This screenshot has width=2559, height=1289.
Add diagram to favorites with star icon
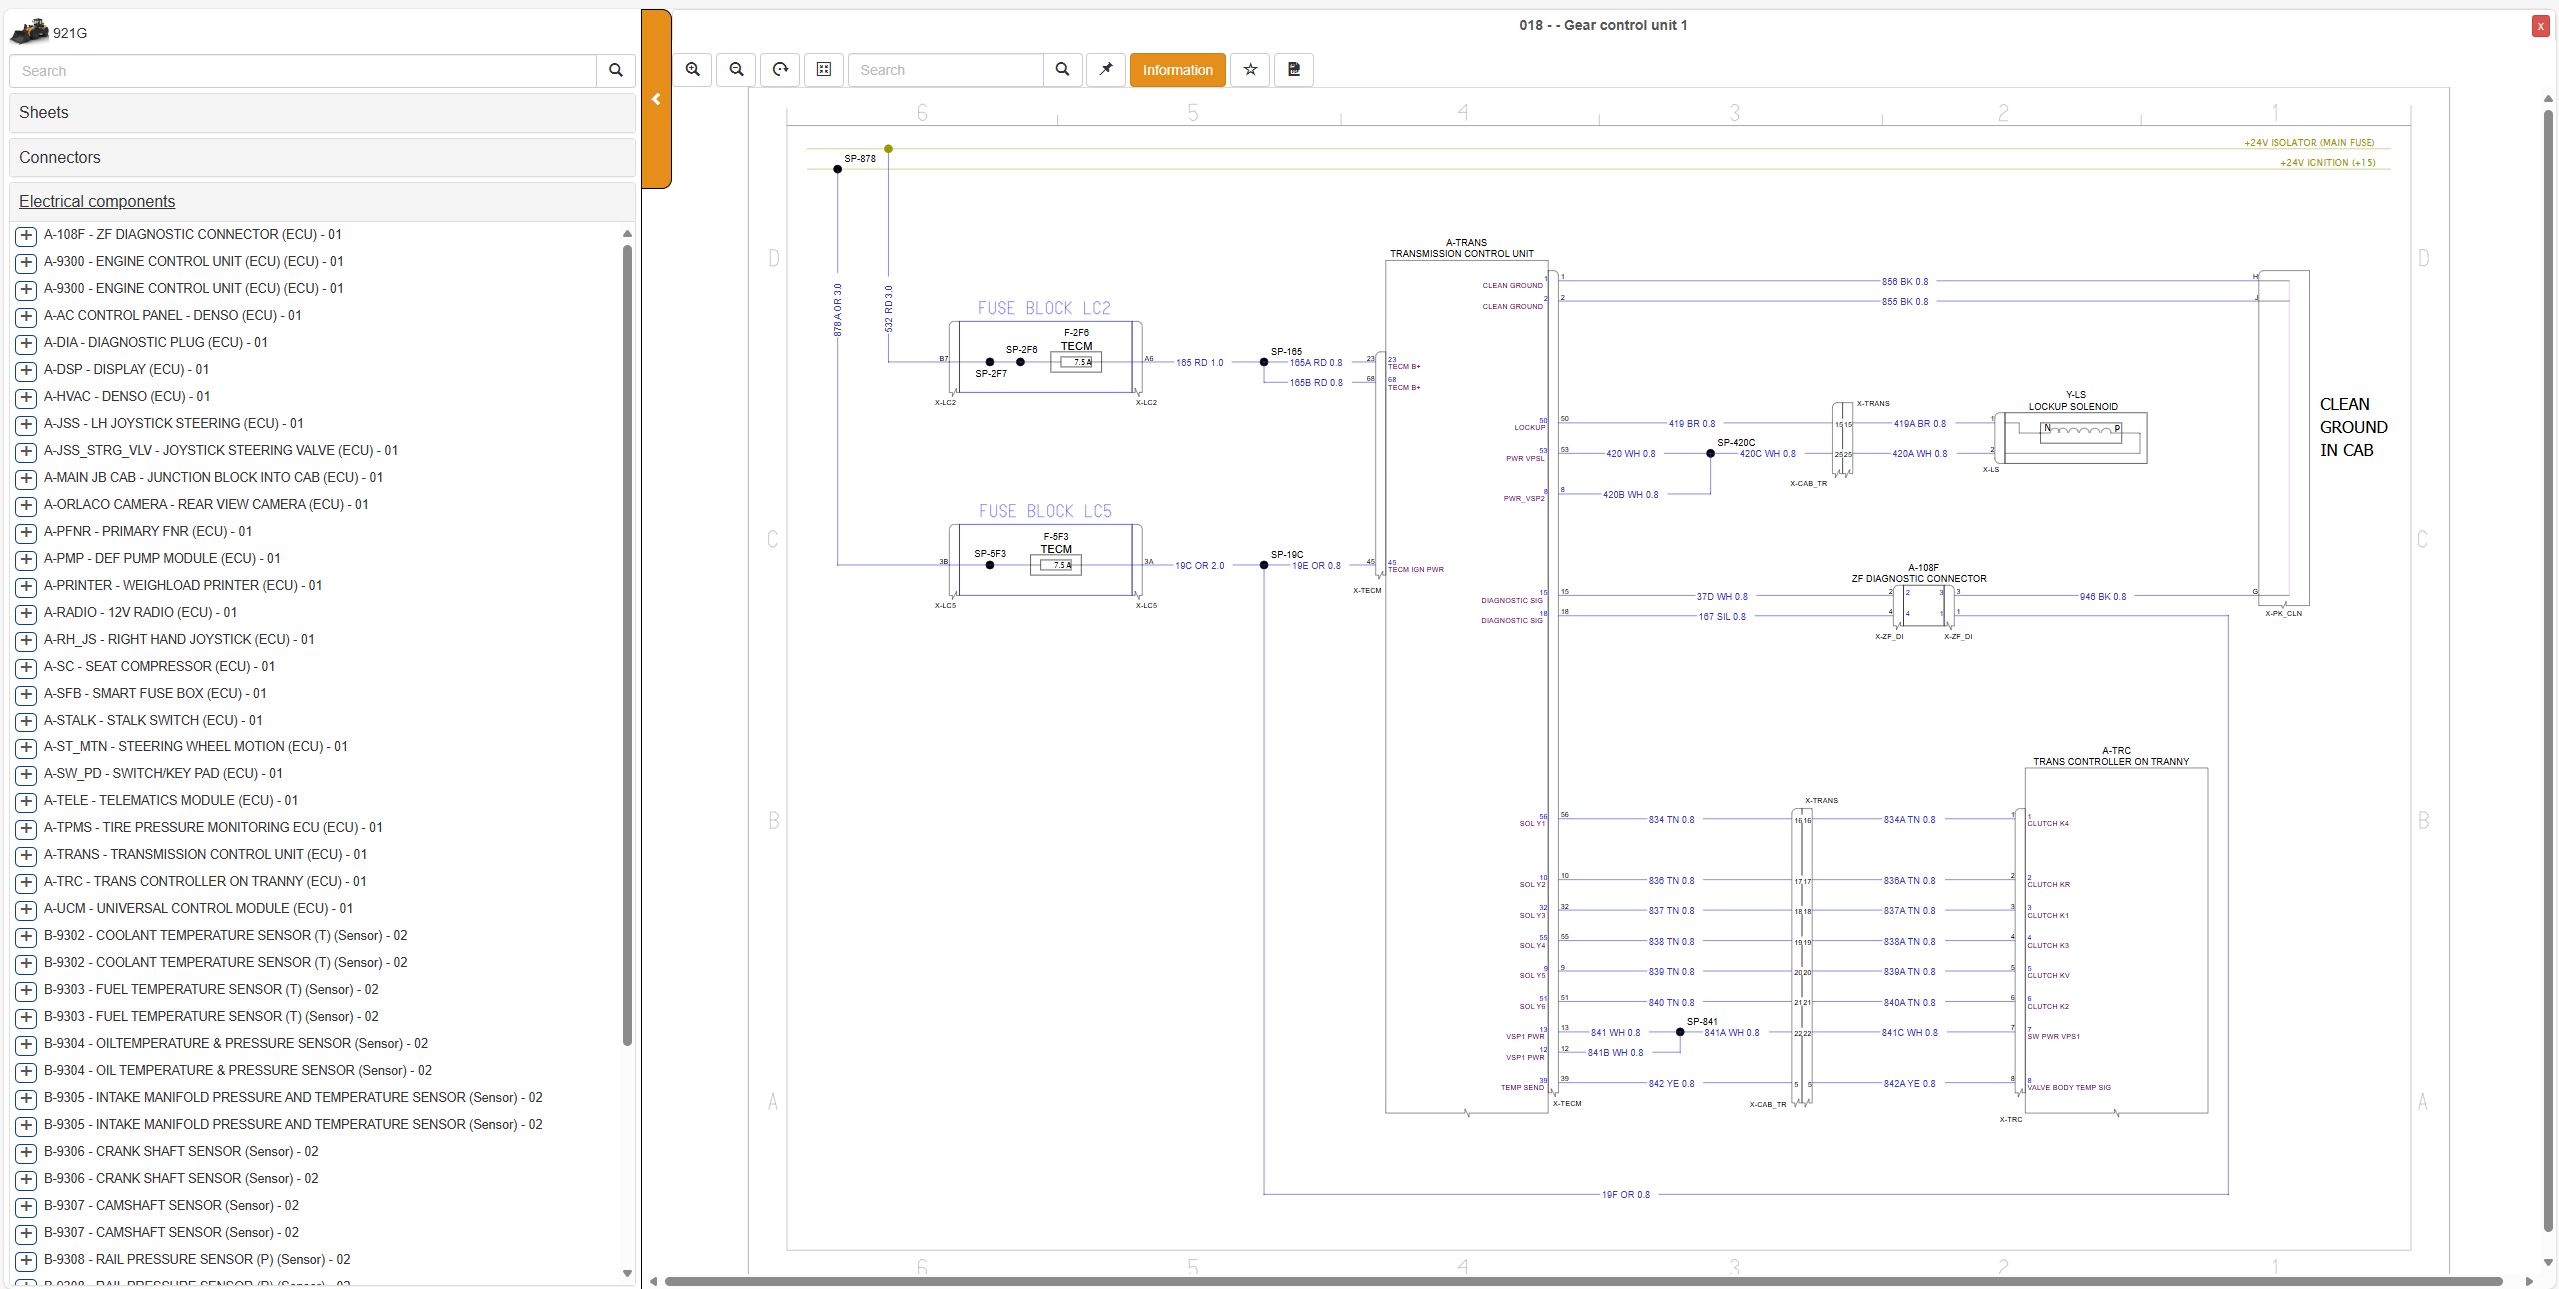1250,70
